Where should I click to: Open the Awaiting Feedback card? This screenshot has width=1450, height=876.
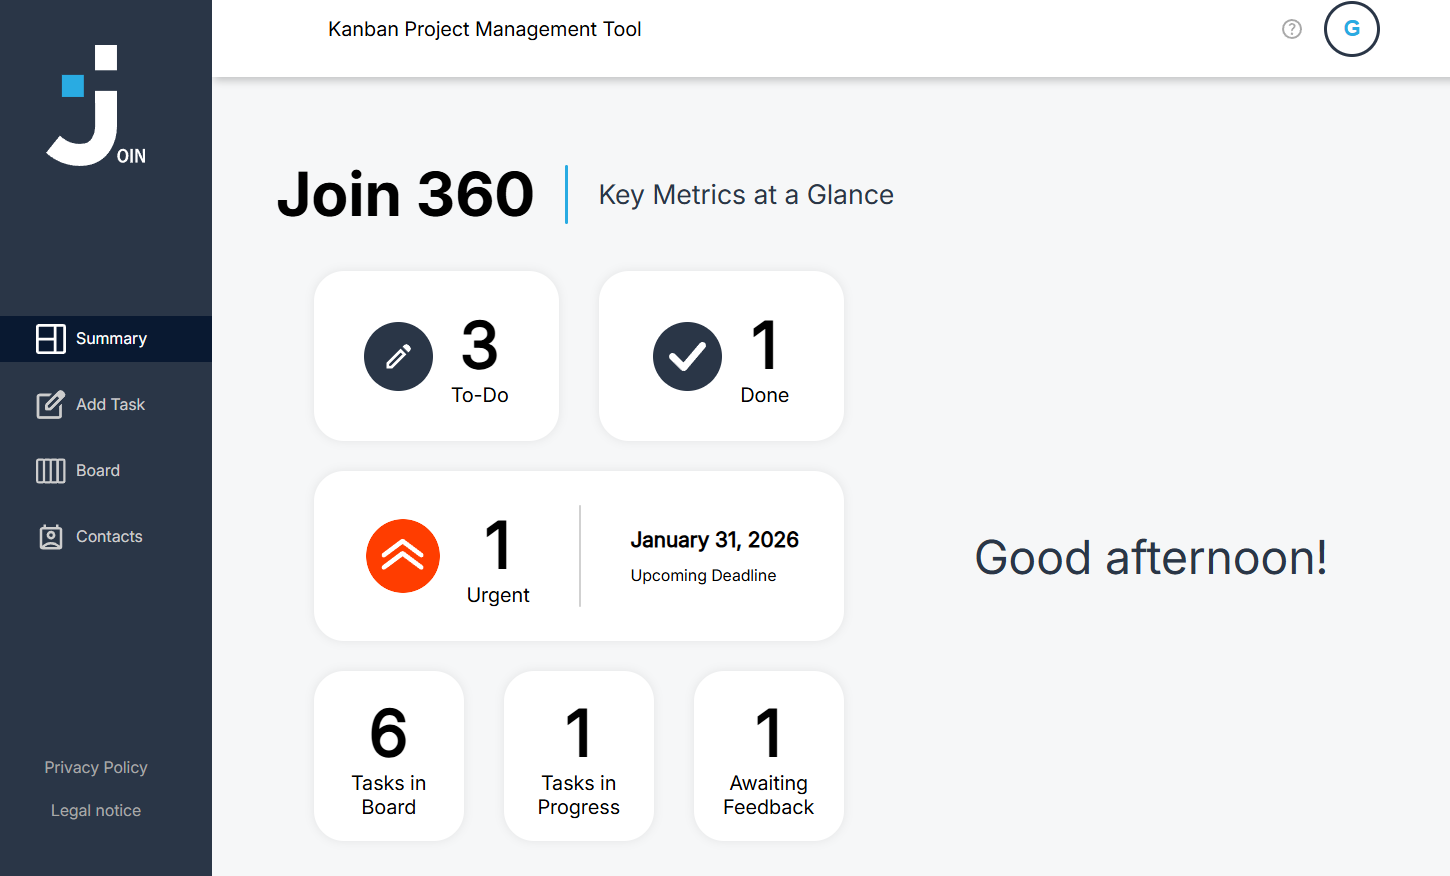[x=768, y=756]
